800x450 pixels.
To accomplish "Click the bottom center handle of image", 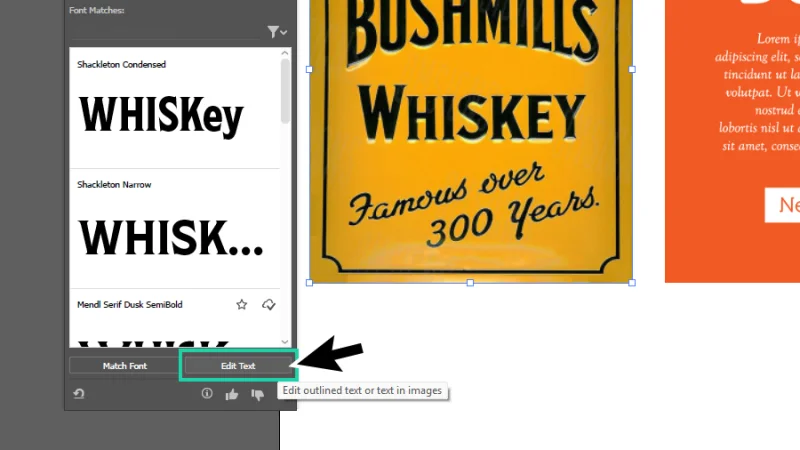I will click(x=470, y=283).
